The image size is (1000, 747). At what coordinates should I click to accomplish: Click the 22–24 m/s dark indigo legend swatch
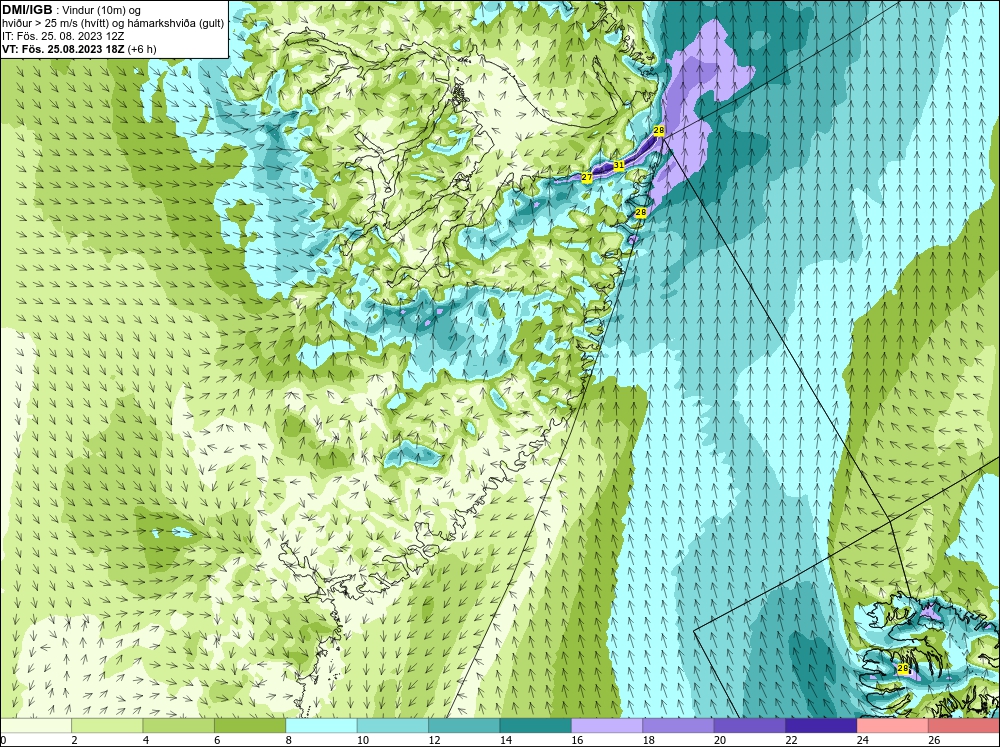coord(821,725)
